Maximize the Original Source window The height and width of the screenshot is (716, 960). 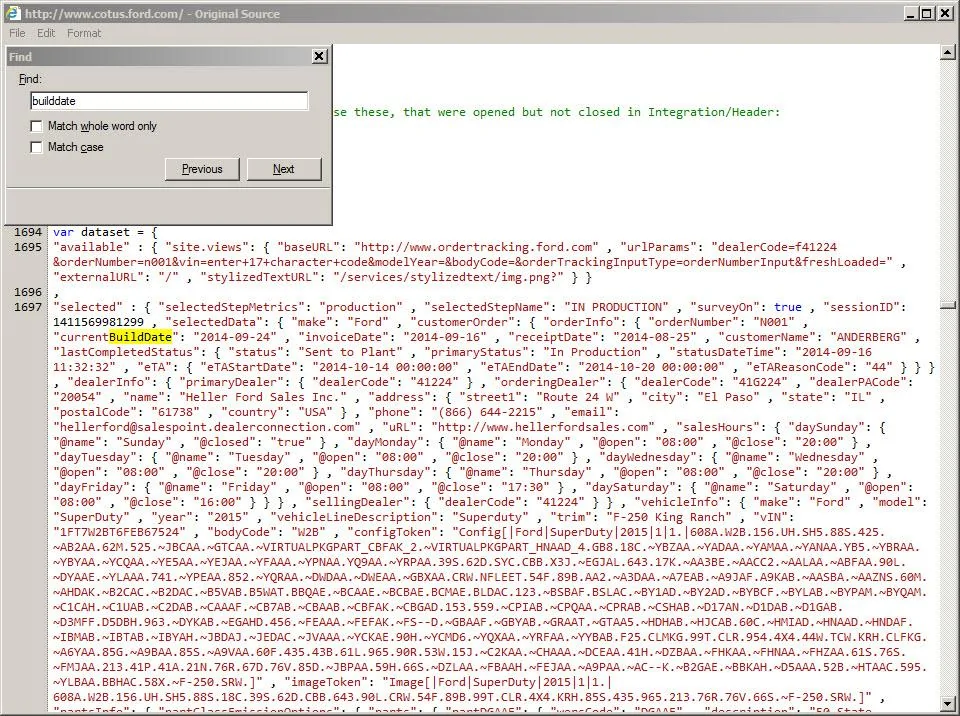927,13
